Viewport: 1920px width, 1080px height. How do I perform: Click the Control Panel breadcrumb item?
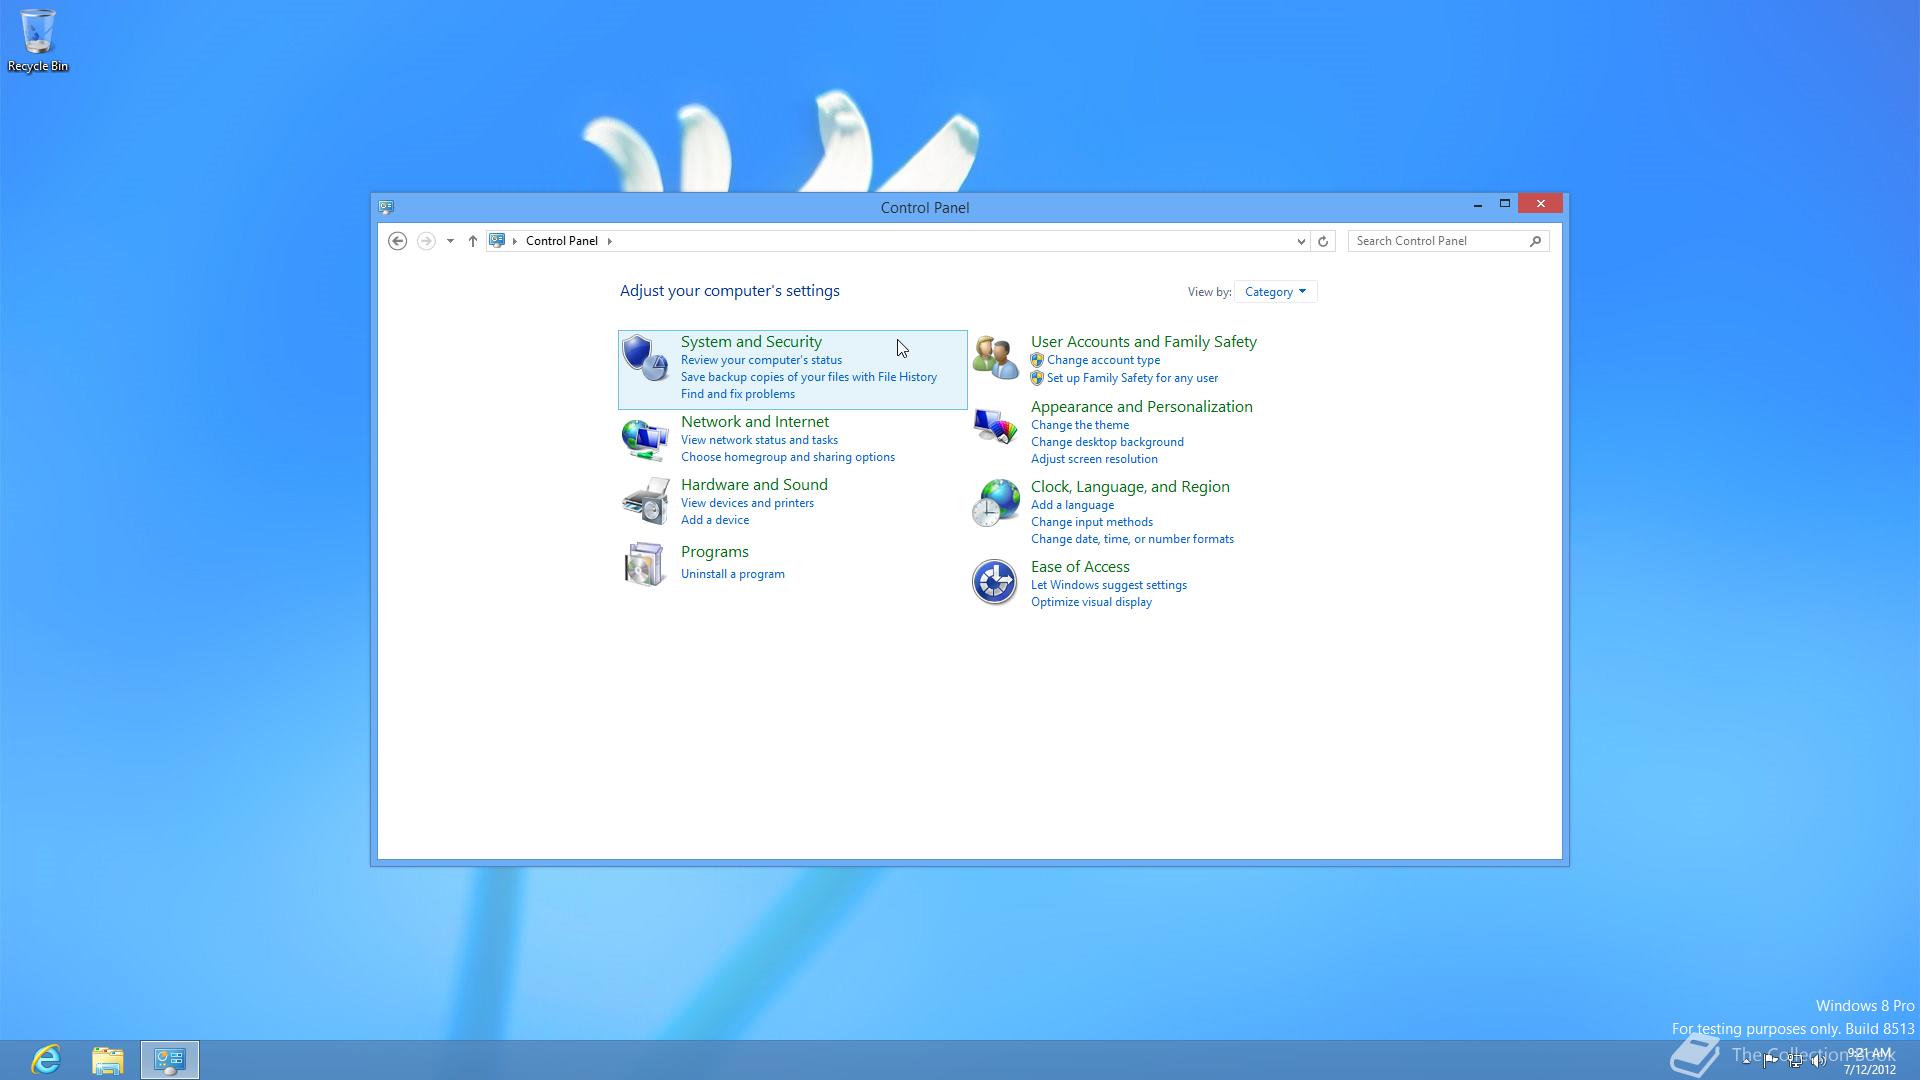562,241
